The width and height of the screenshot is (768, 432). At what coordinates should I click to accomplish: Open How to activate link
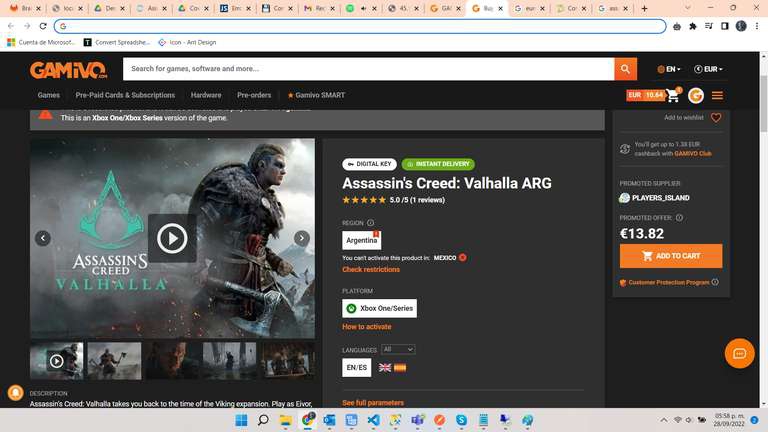pos(366,327)
